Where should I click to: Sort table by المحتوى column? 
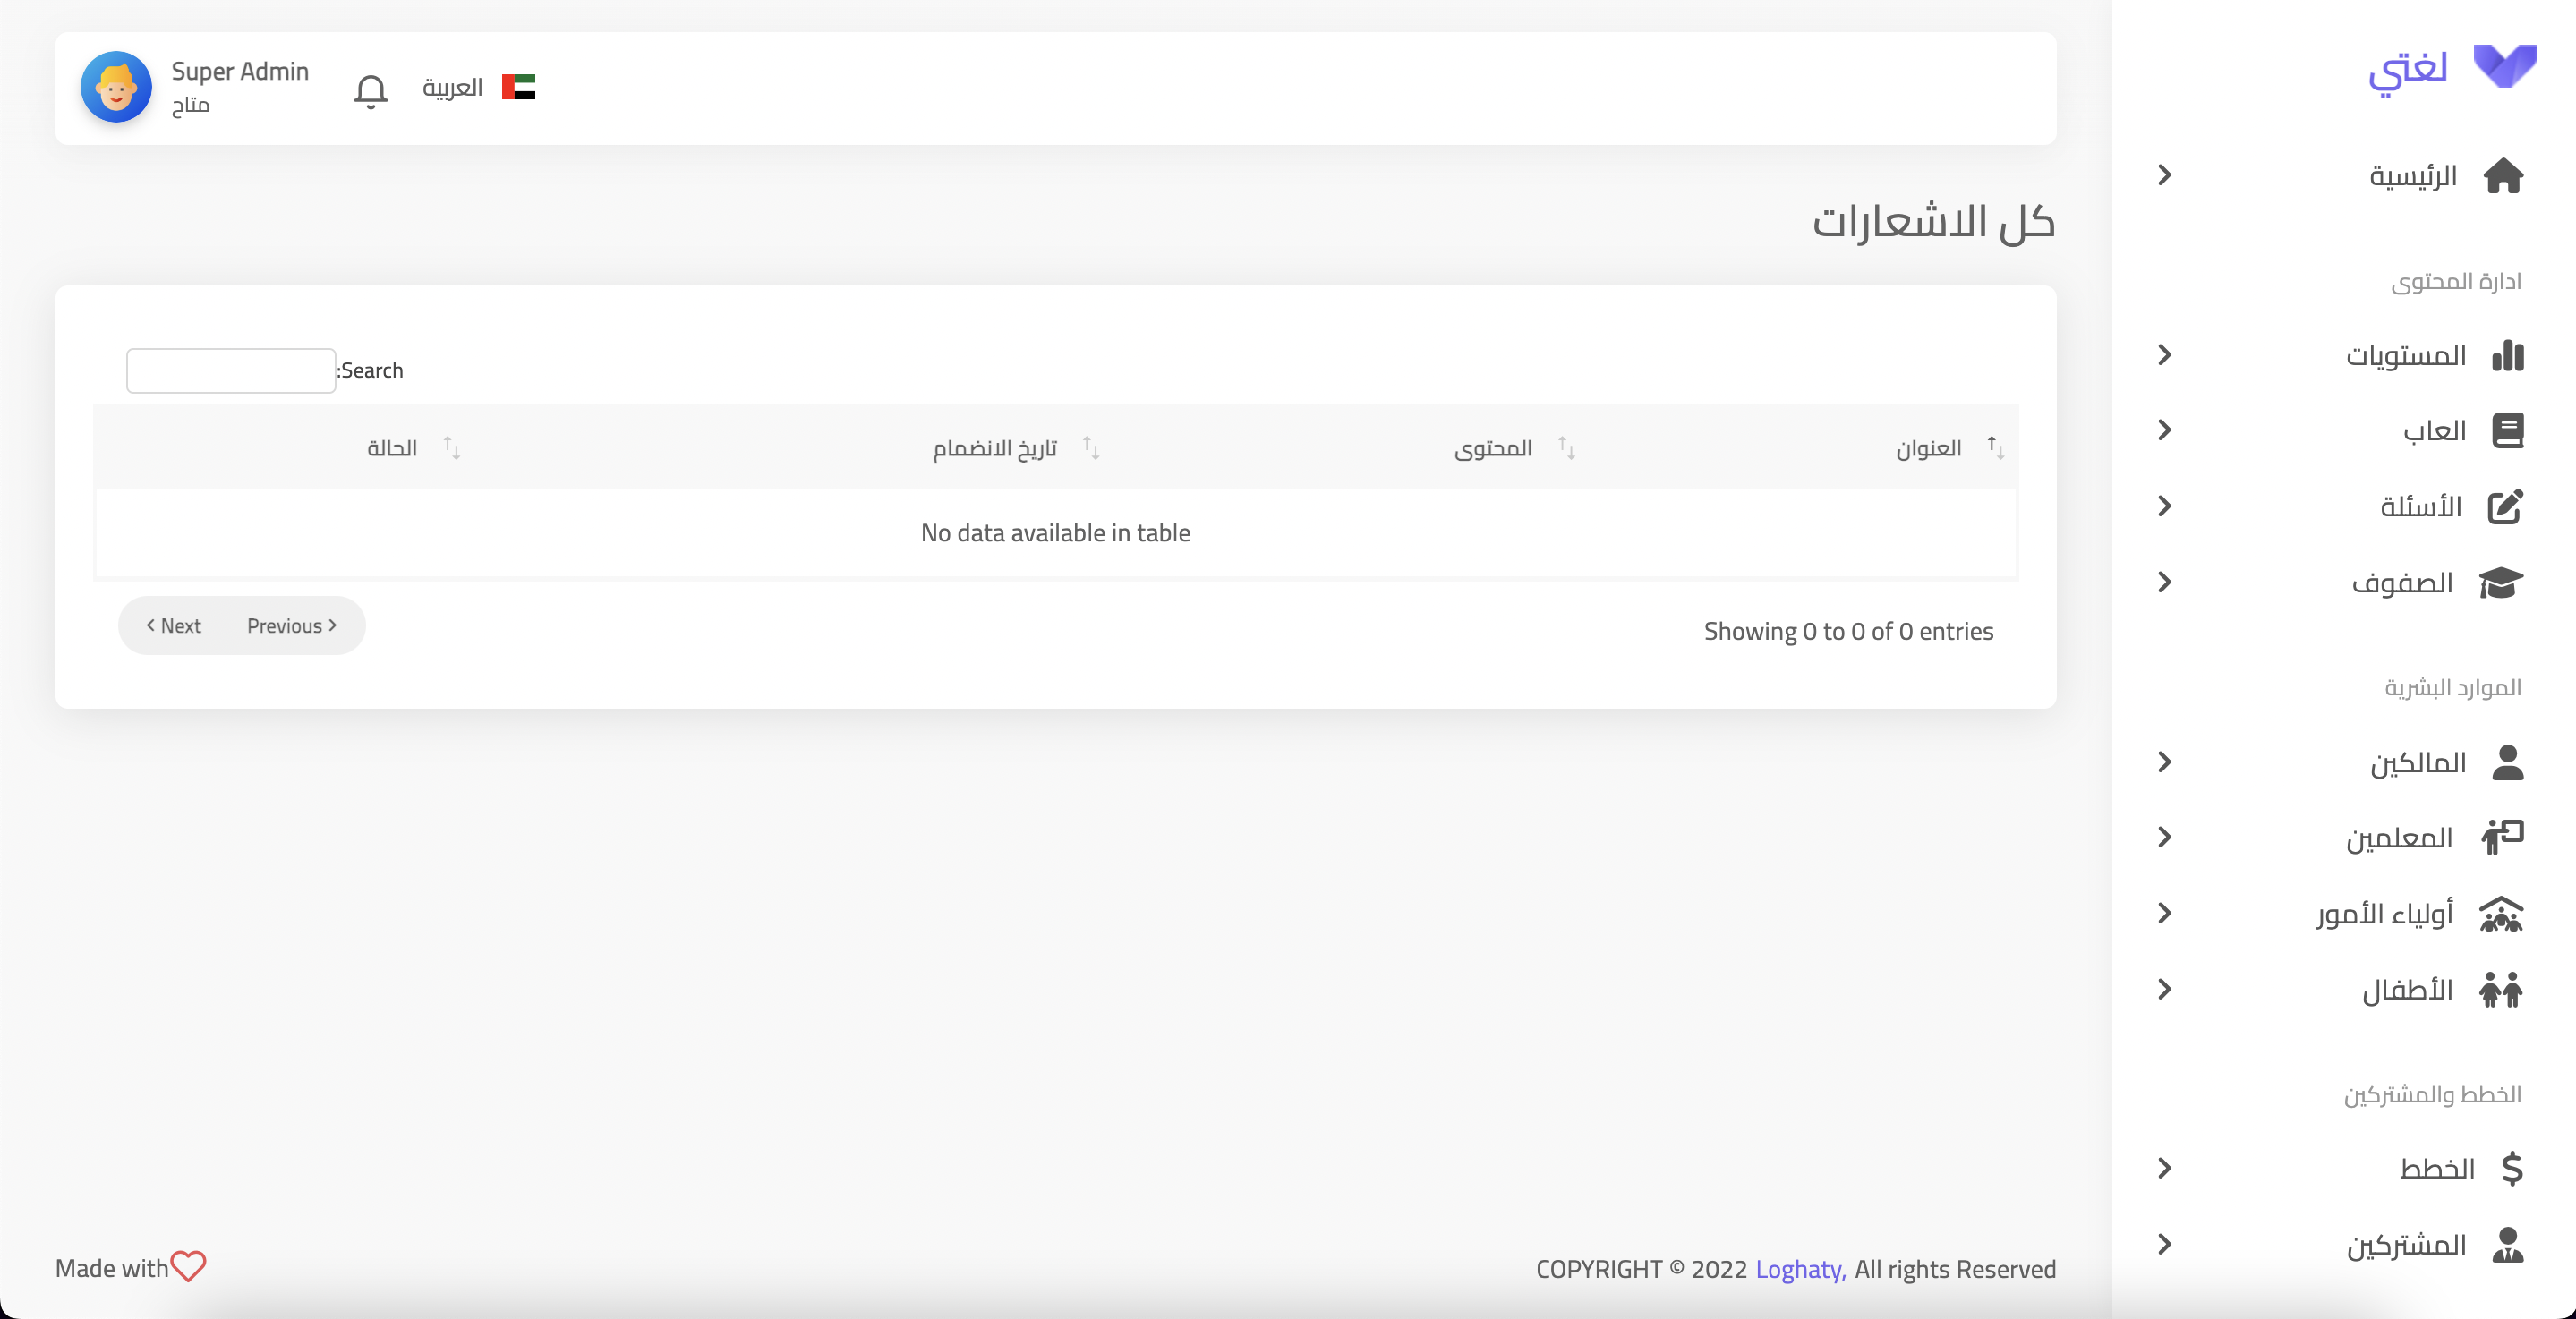pos(1493,448)
